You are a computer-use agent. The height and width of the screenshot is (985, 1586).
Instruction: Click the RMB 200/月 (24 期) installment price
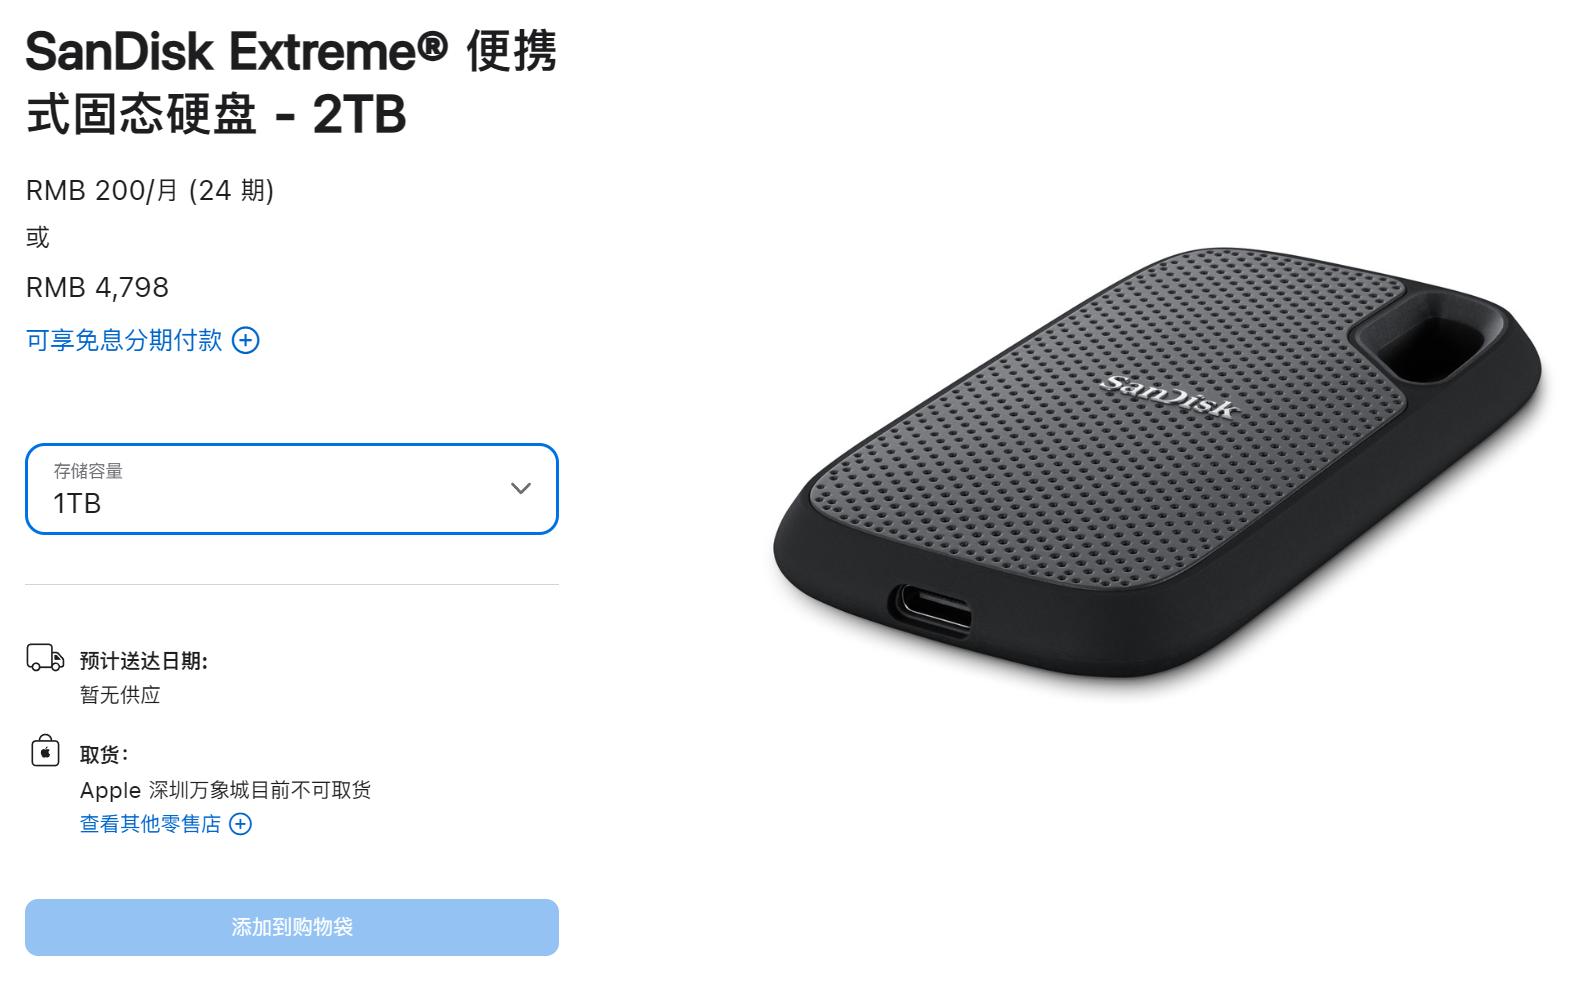[x=150, y=190]
